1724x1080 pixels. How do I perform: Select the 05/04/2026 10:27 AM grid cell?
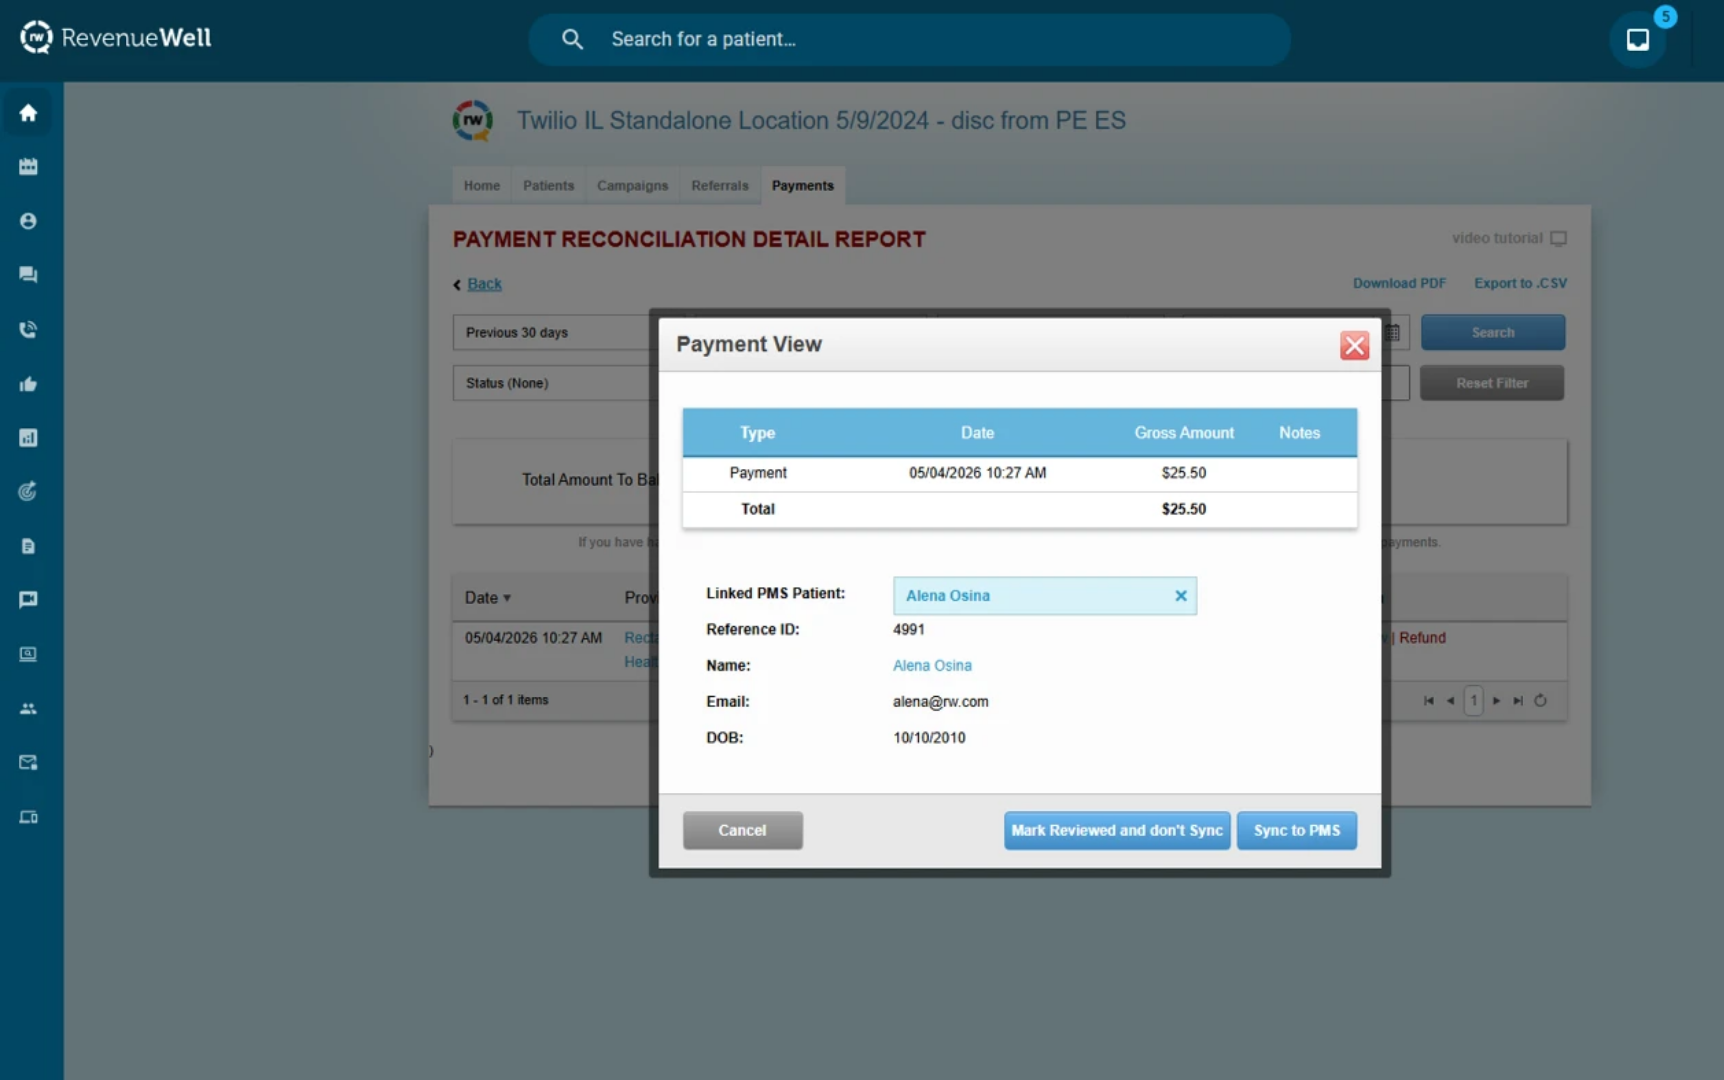(x=533, y=638)
